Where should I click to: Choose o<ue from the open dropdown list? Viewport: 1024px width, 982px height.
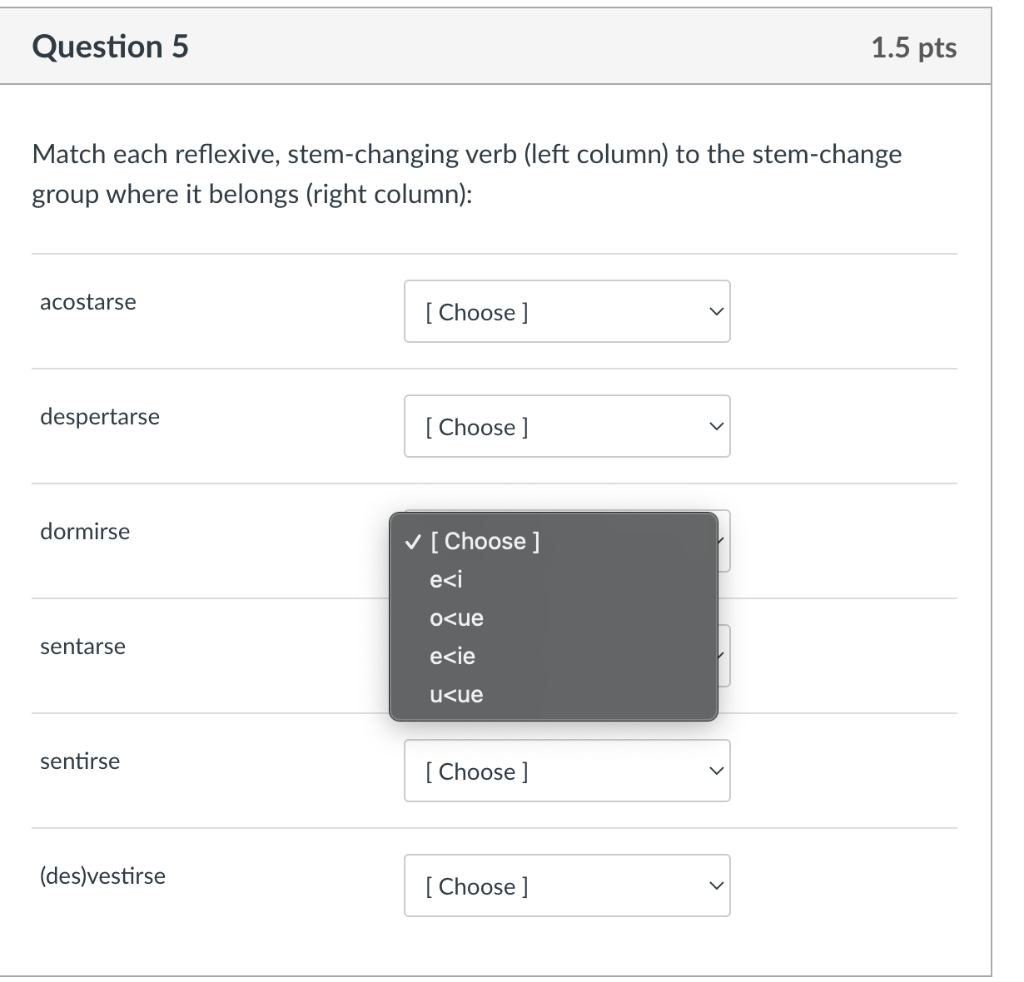(x=457, y=618)
